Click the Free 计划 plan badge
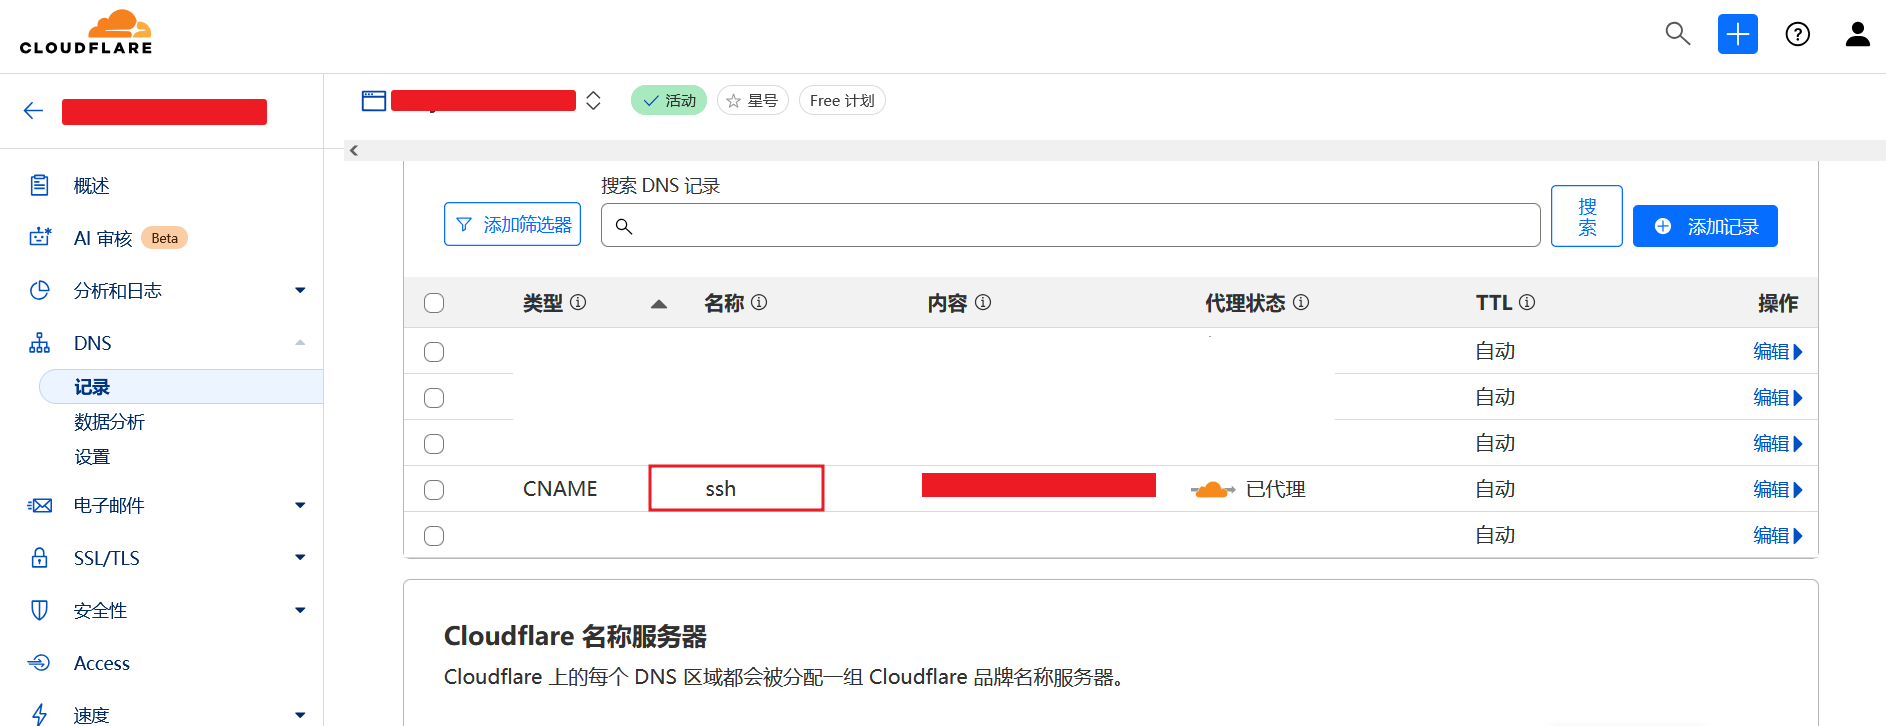1886x726 pixels. 842,101
